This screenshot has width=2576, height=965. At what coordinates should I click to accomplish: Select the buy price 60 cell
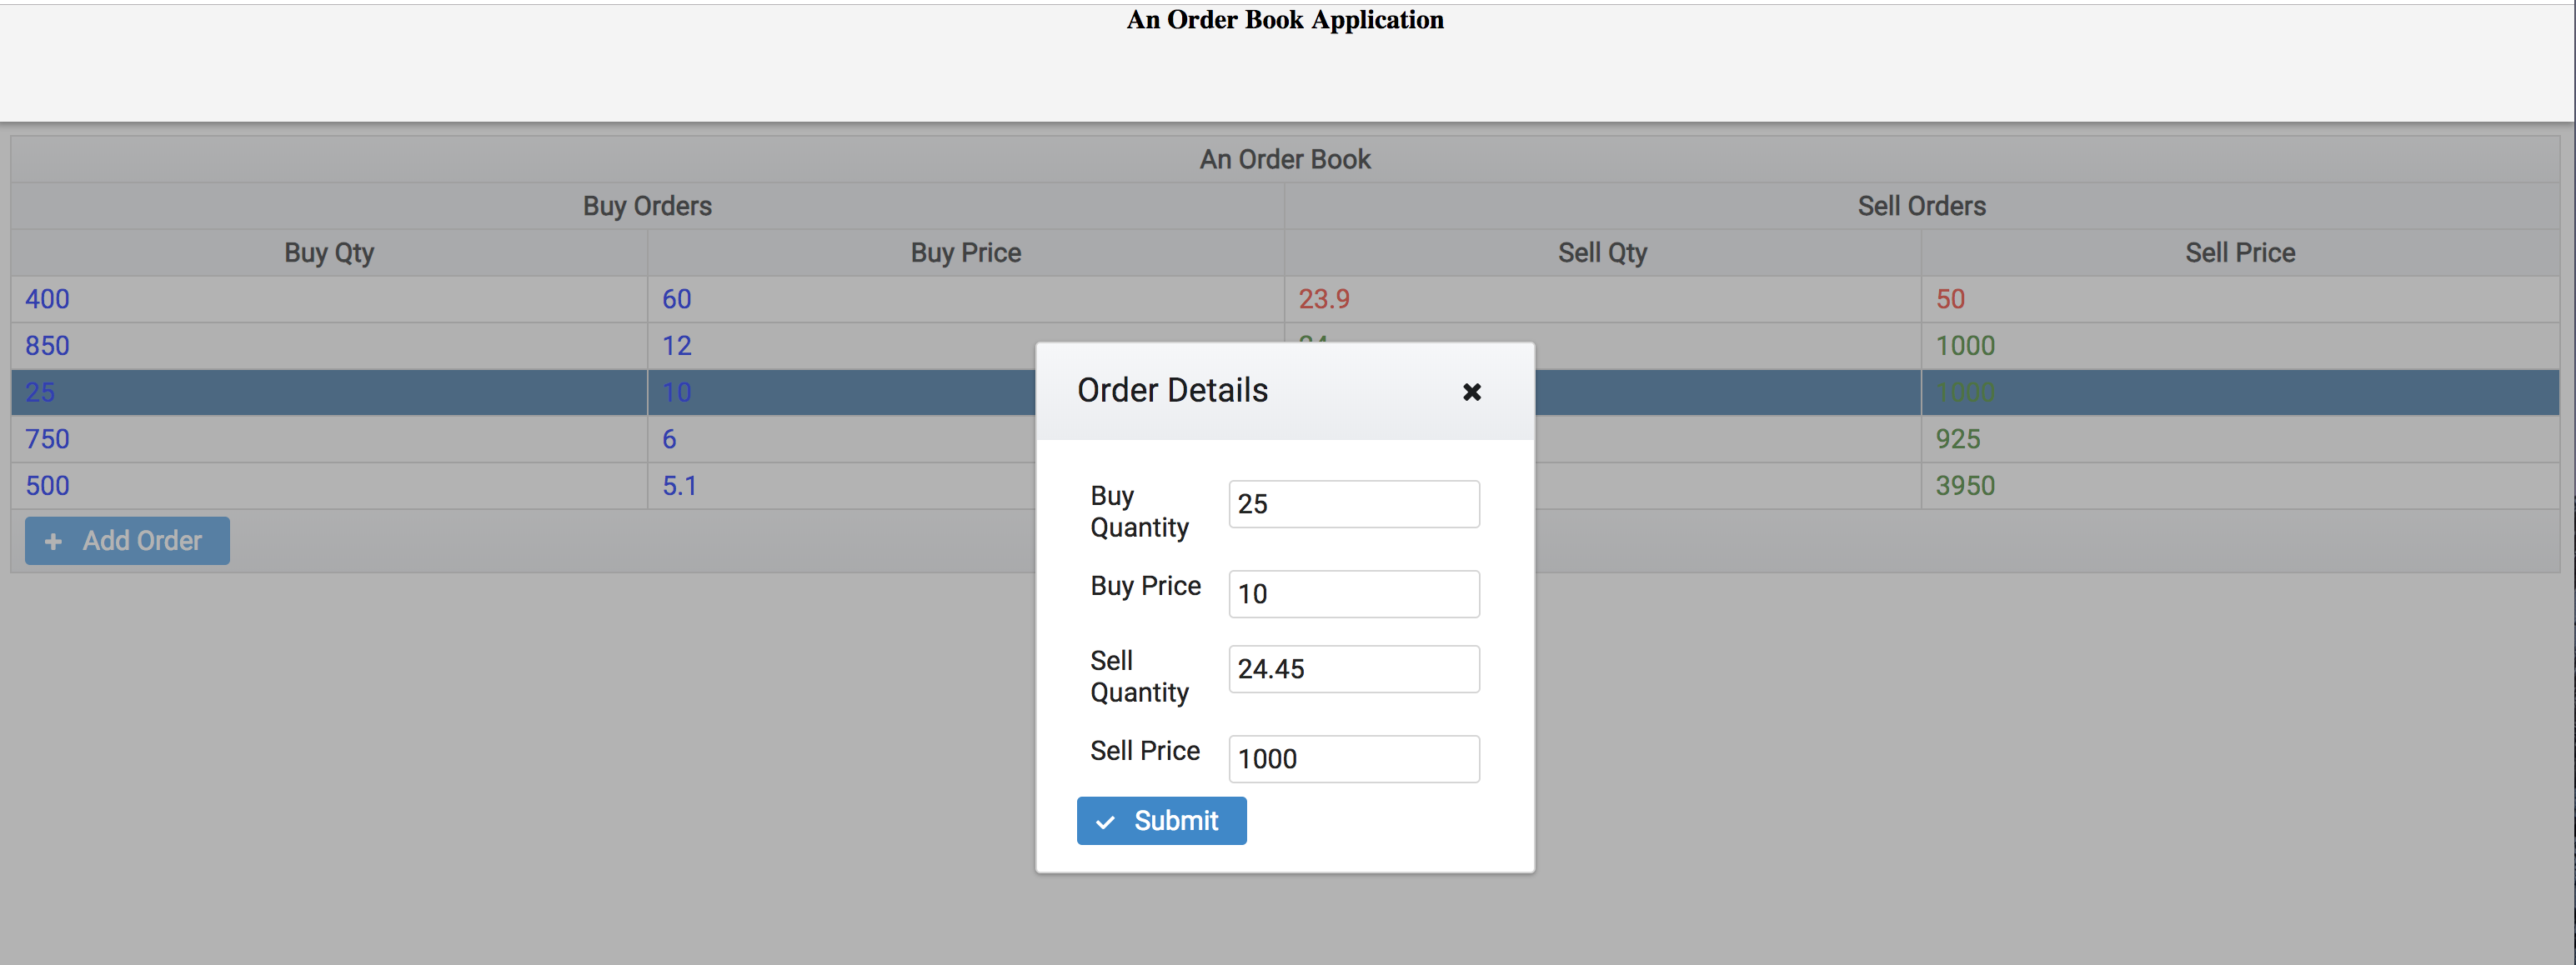(677, 299)
